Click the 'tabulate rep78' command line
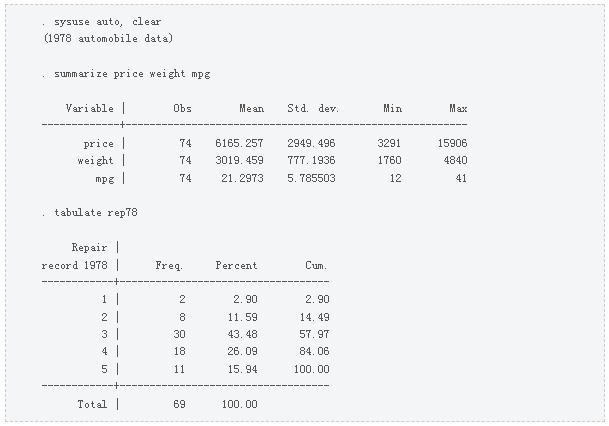This screenshot has height=426, width=609. coord(90,213)
